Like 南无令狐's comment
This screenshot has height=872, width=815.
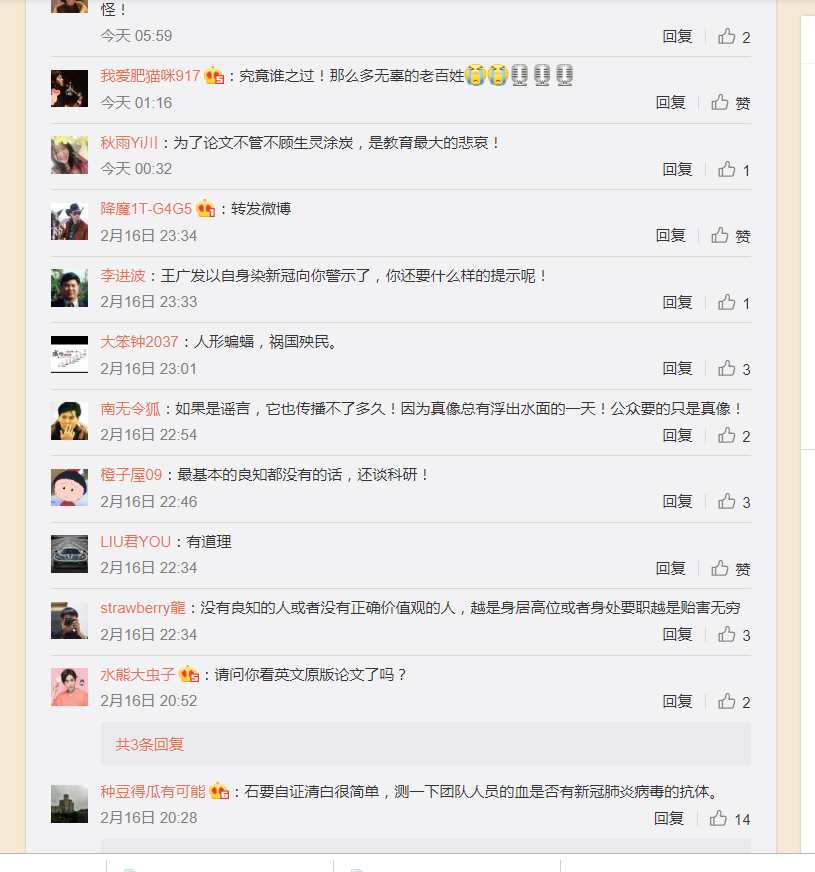[x=727, y=435]
